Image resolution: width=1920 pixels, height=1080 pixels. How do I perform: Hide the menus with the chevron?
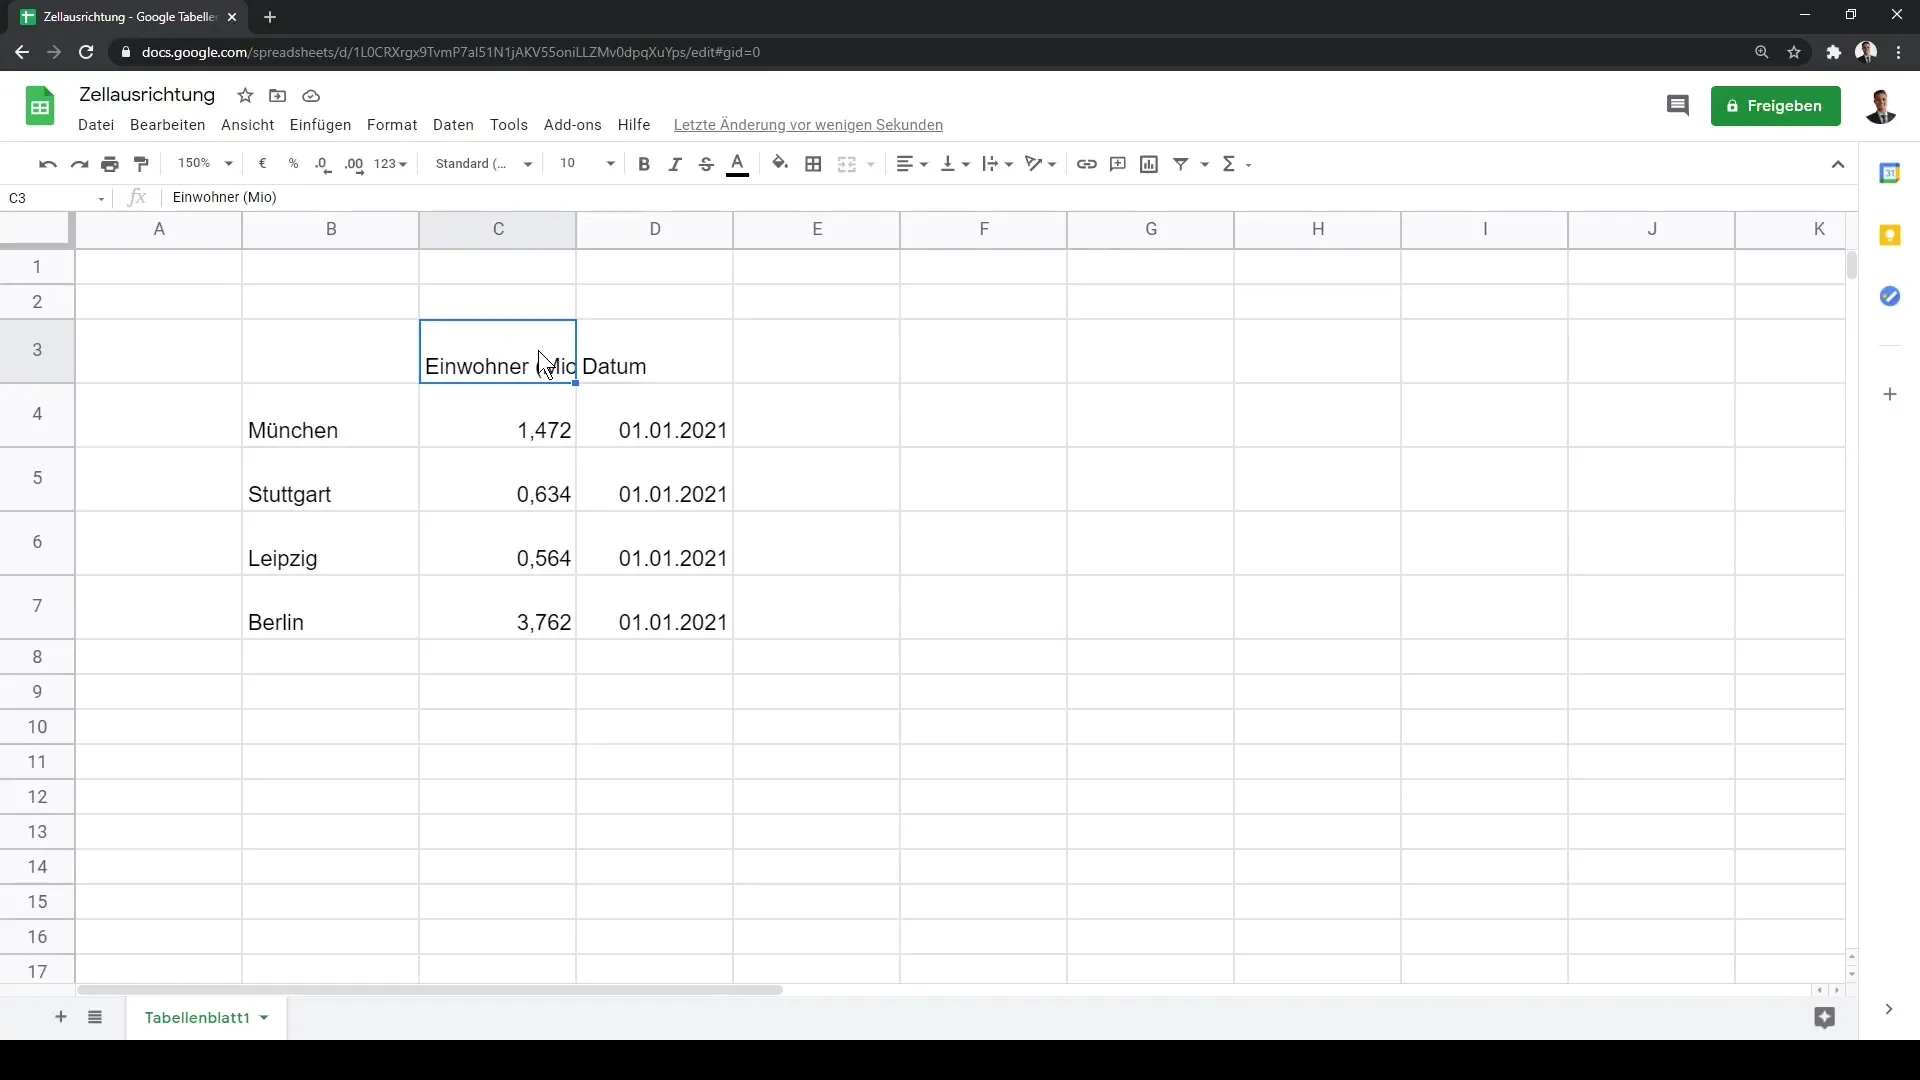pos(1838,165)
